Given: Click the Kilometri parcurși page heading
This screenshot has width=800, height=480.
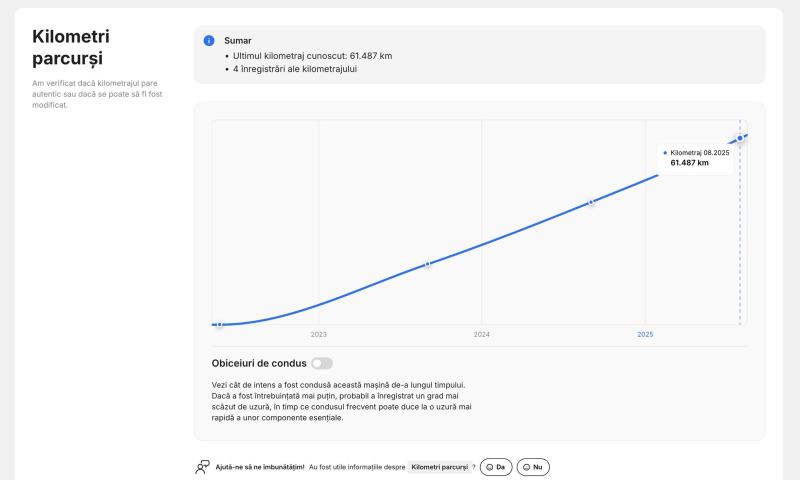Looking at the screenshot, I should [x=68, y=47].
